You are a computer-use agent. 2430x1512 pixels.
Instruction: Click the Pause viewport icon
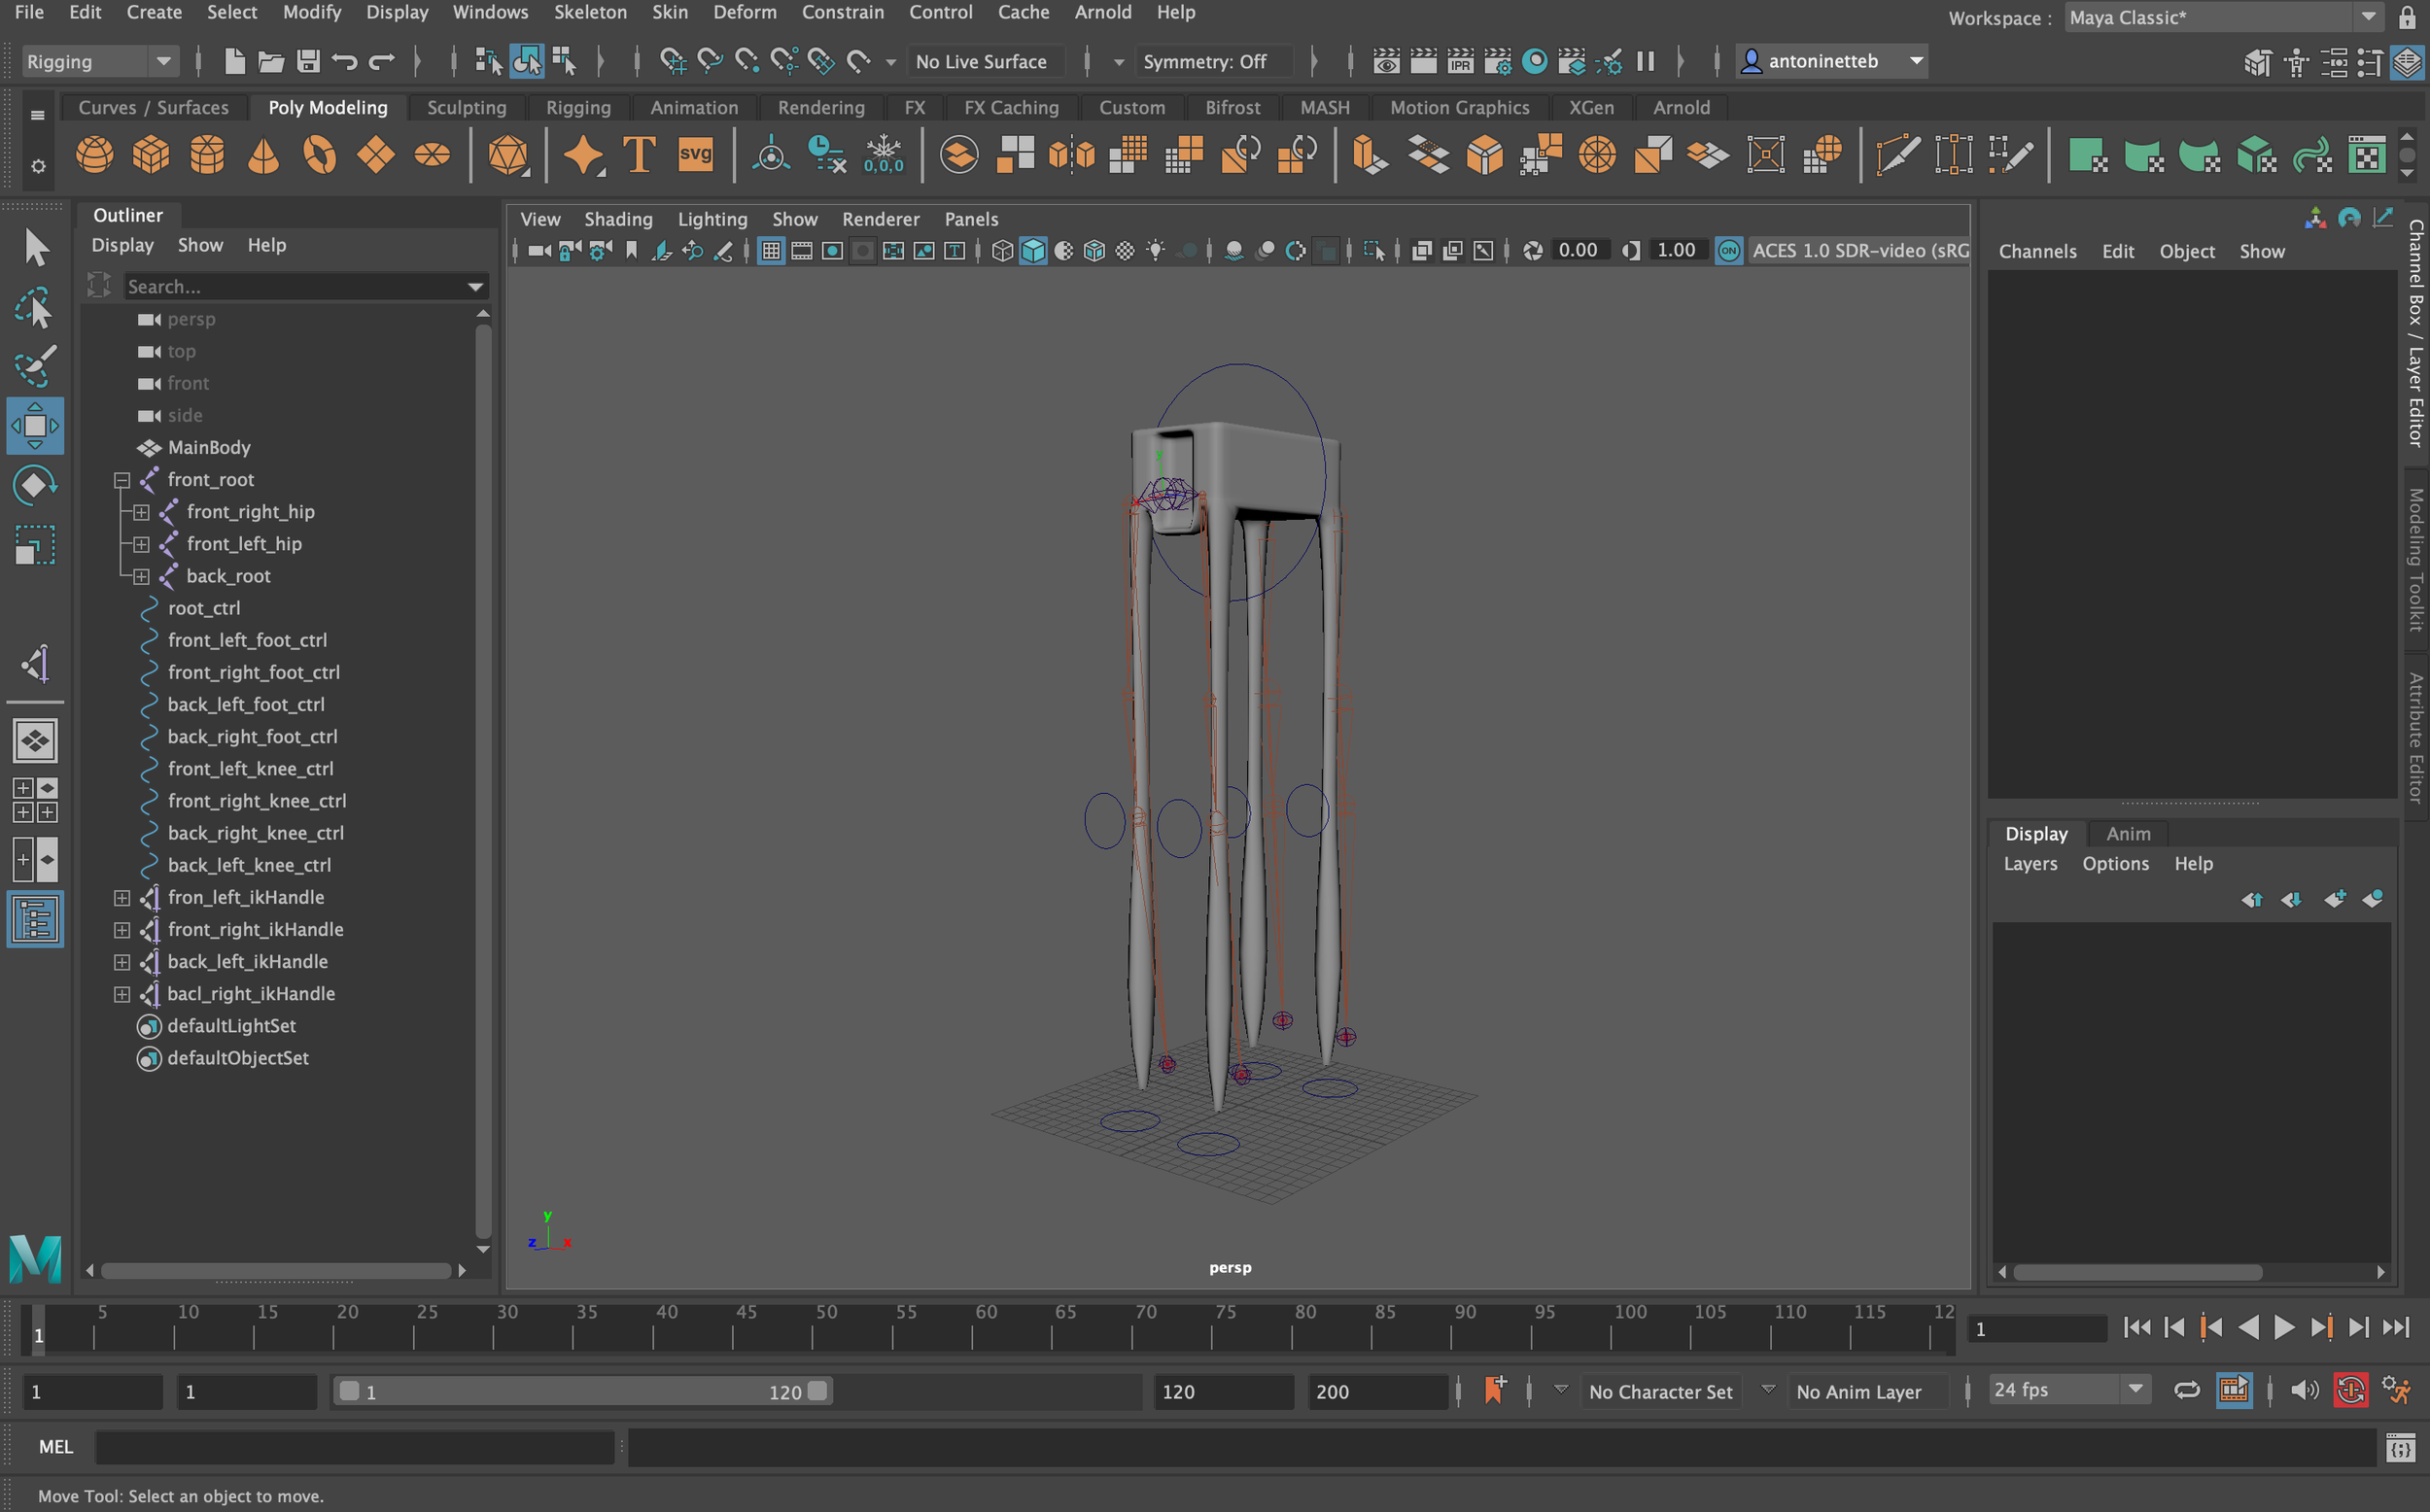click(x=1645, y=61)
